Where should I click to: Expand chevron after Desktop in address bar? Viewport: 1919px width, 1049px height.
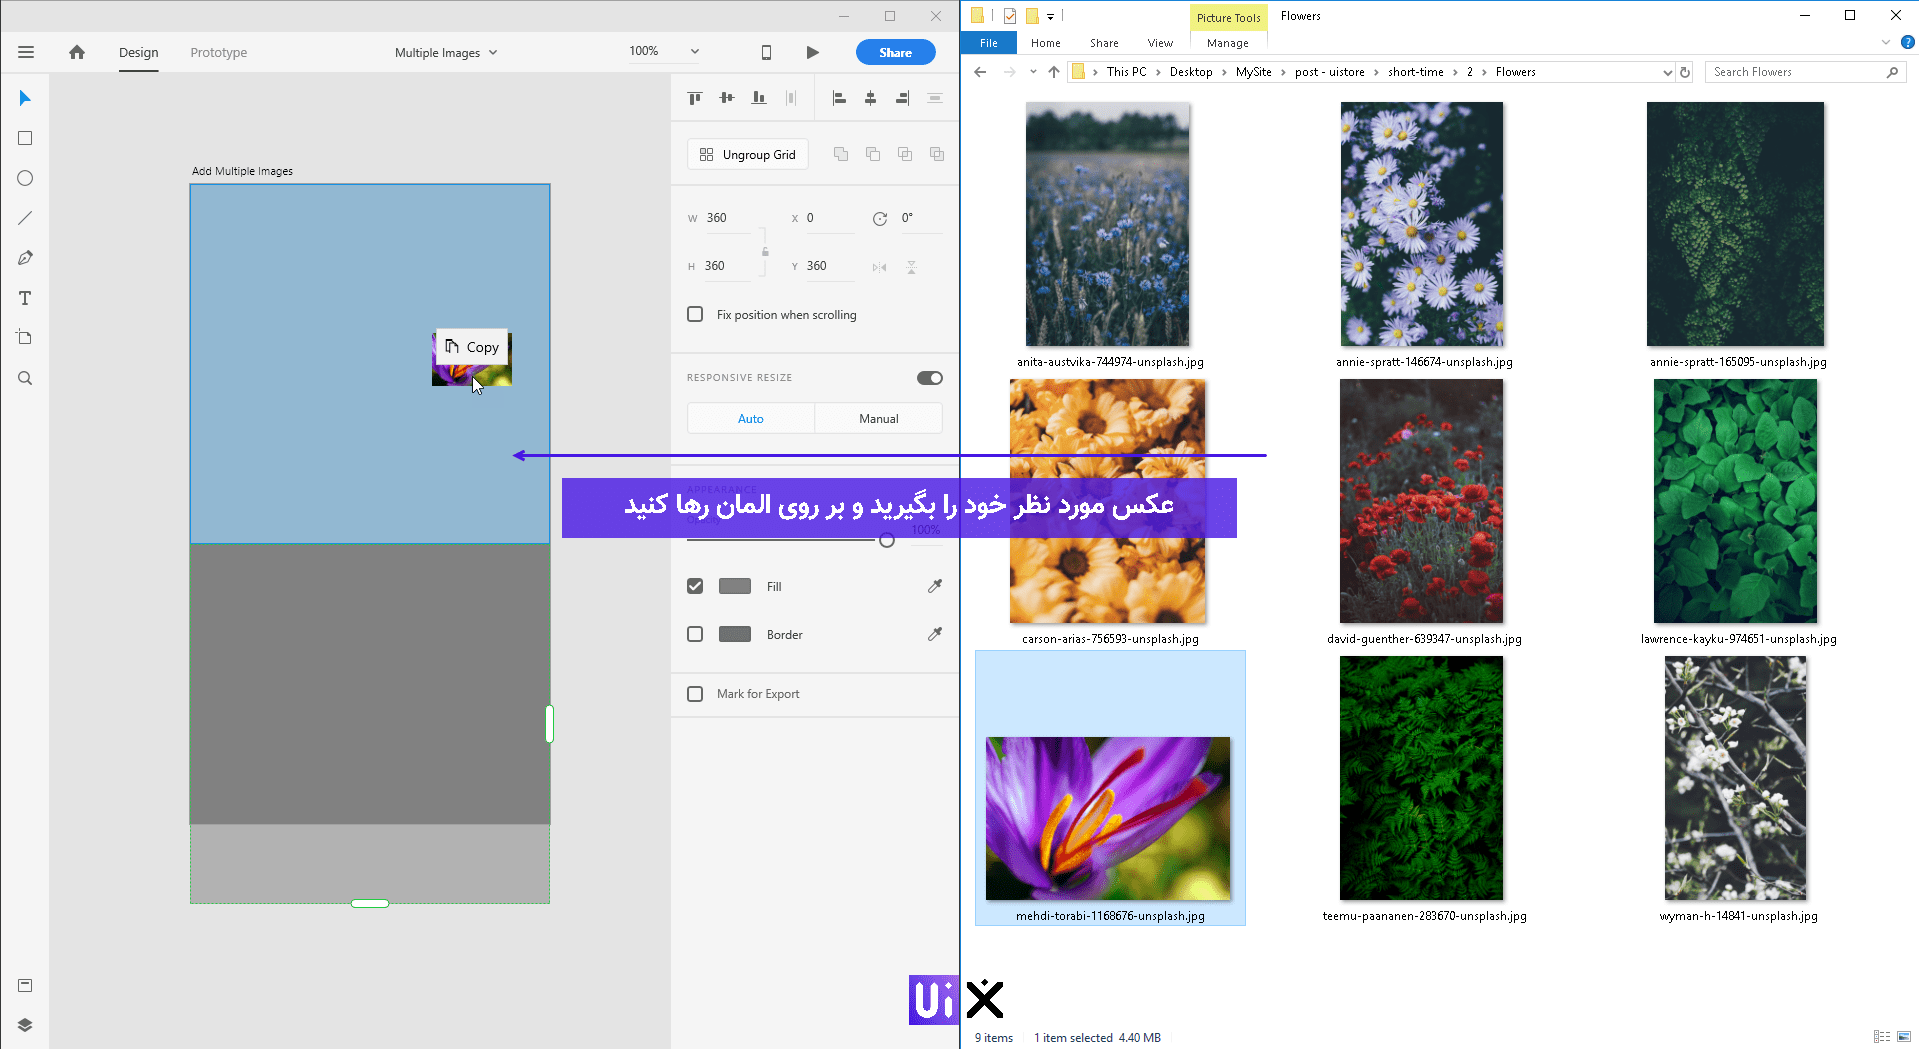point(1224,72)
